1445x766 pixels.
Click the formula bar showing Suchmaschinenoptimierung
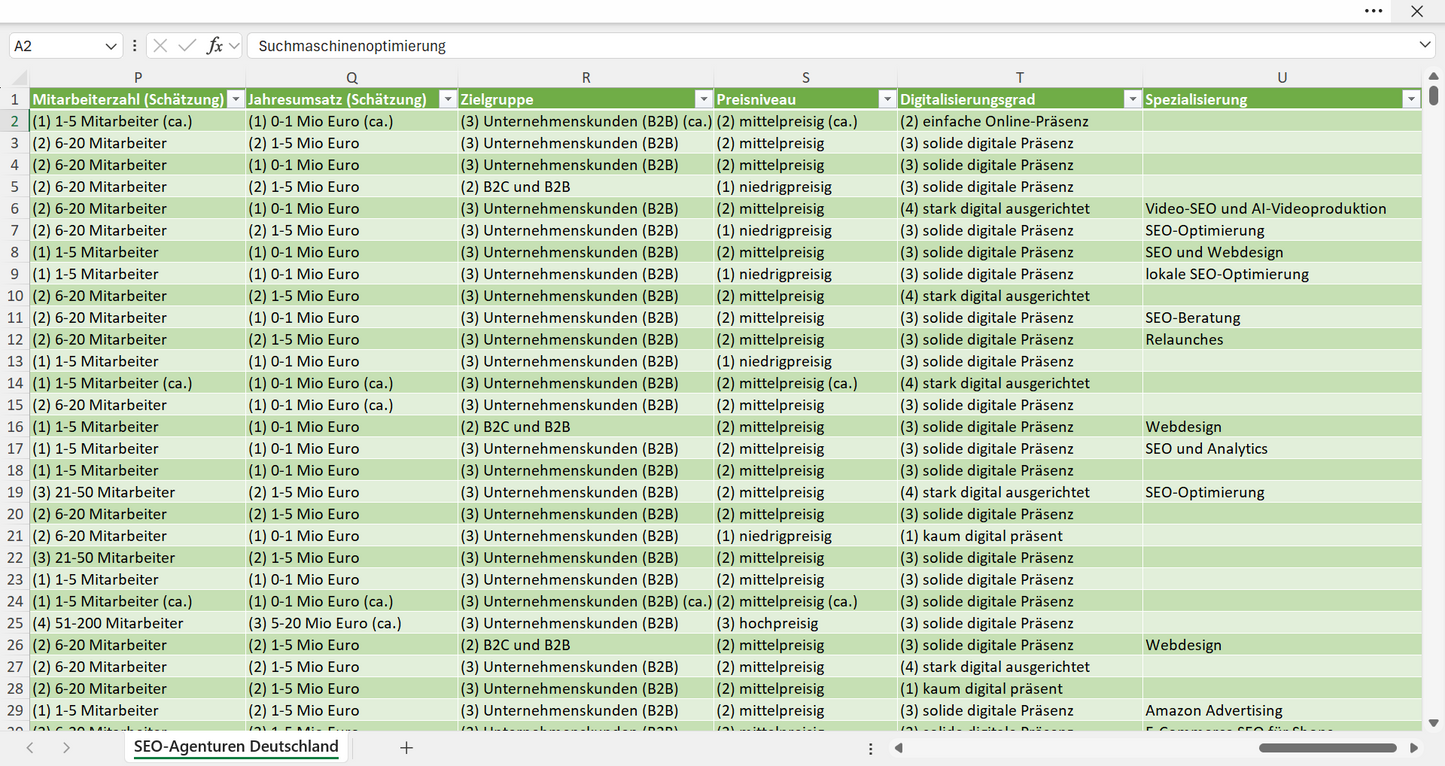834,46
